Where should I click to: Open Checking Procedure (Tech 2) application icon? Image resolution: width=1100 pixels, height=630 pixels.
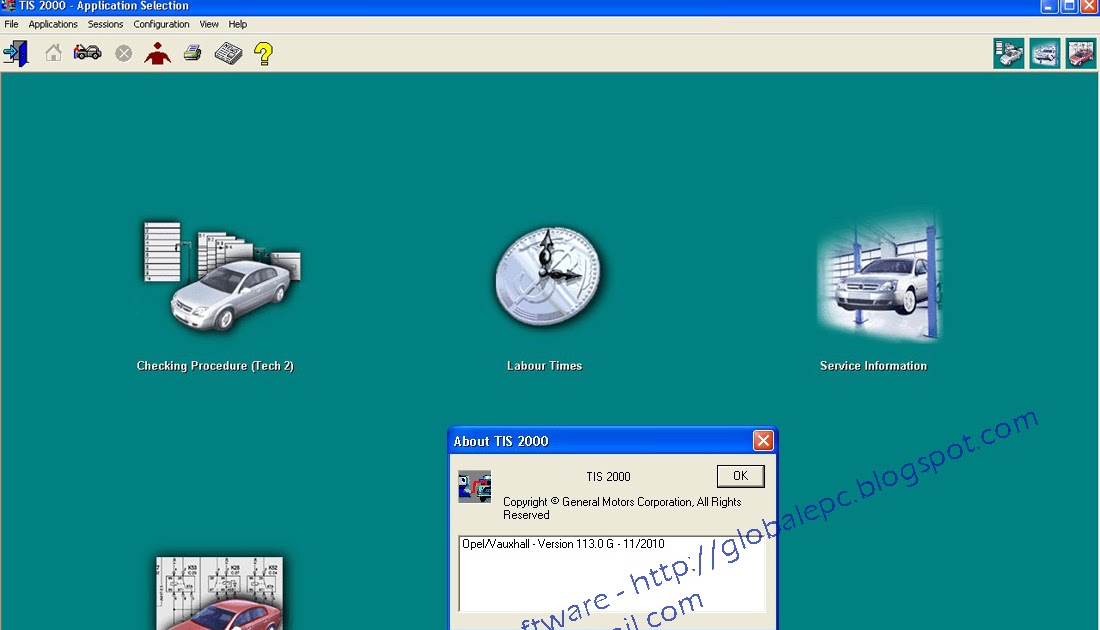point(222,276)
